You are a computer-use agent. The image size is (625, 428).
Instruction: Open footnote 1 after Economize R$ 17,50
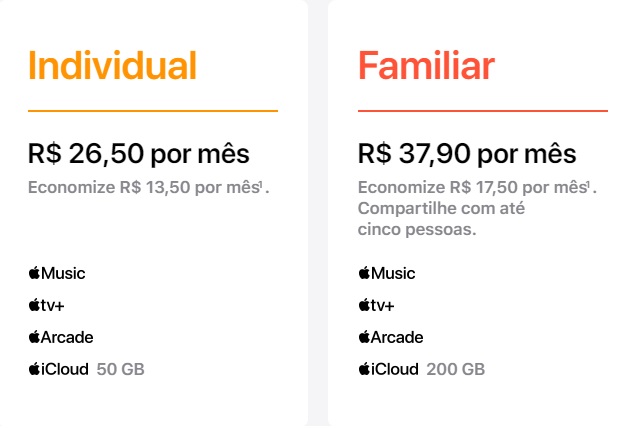coord(588,184)
